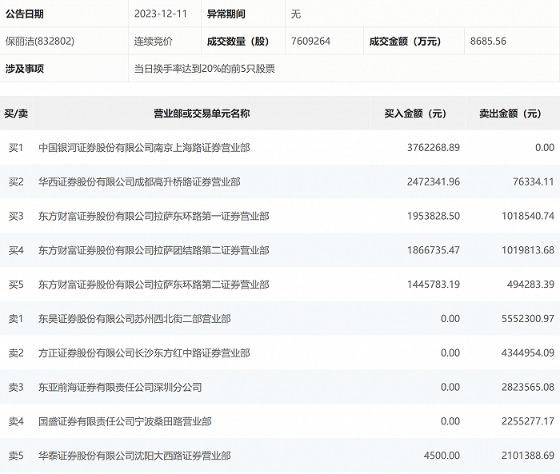Click the 买入金额（元） column header
Image resolution: width=560 pixels, height=474 pixels.
point(415,114)
